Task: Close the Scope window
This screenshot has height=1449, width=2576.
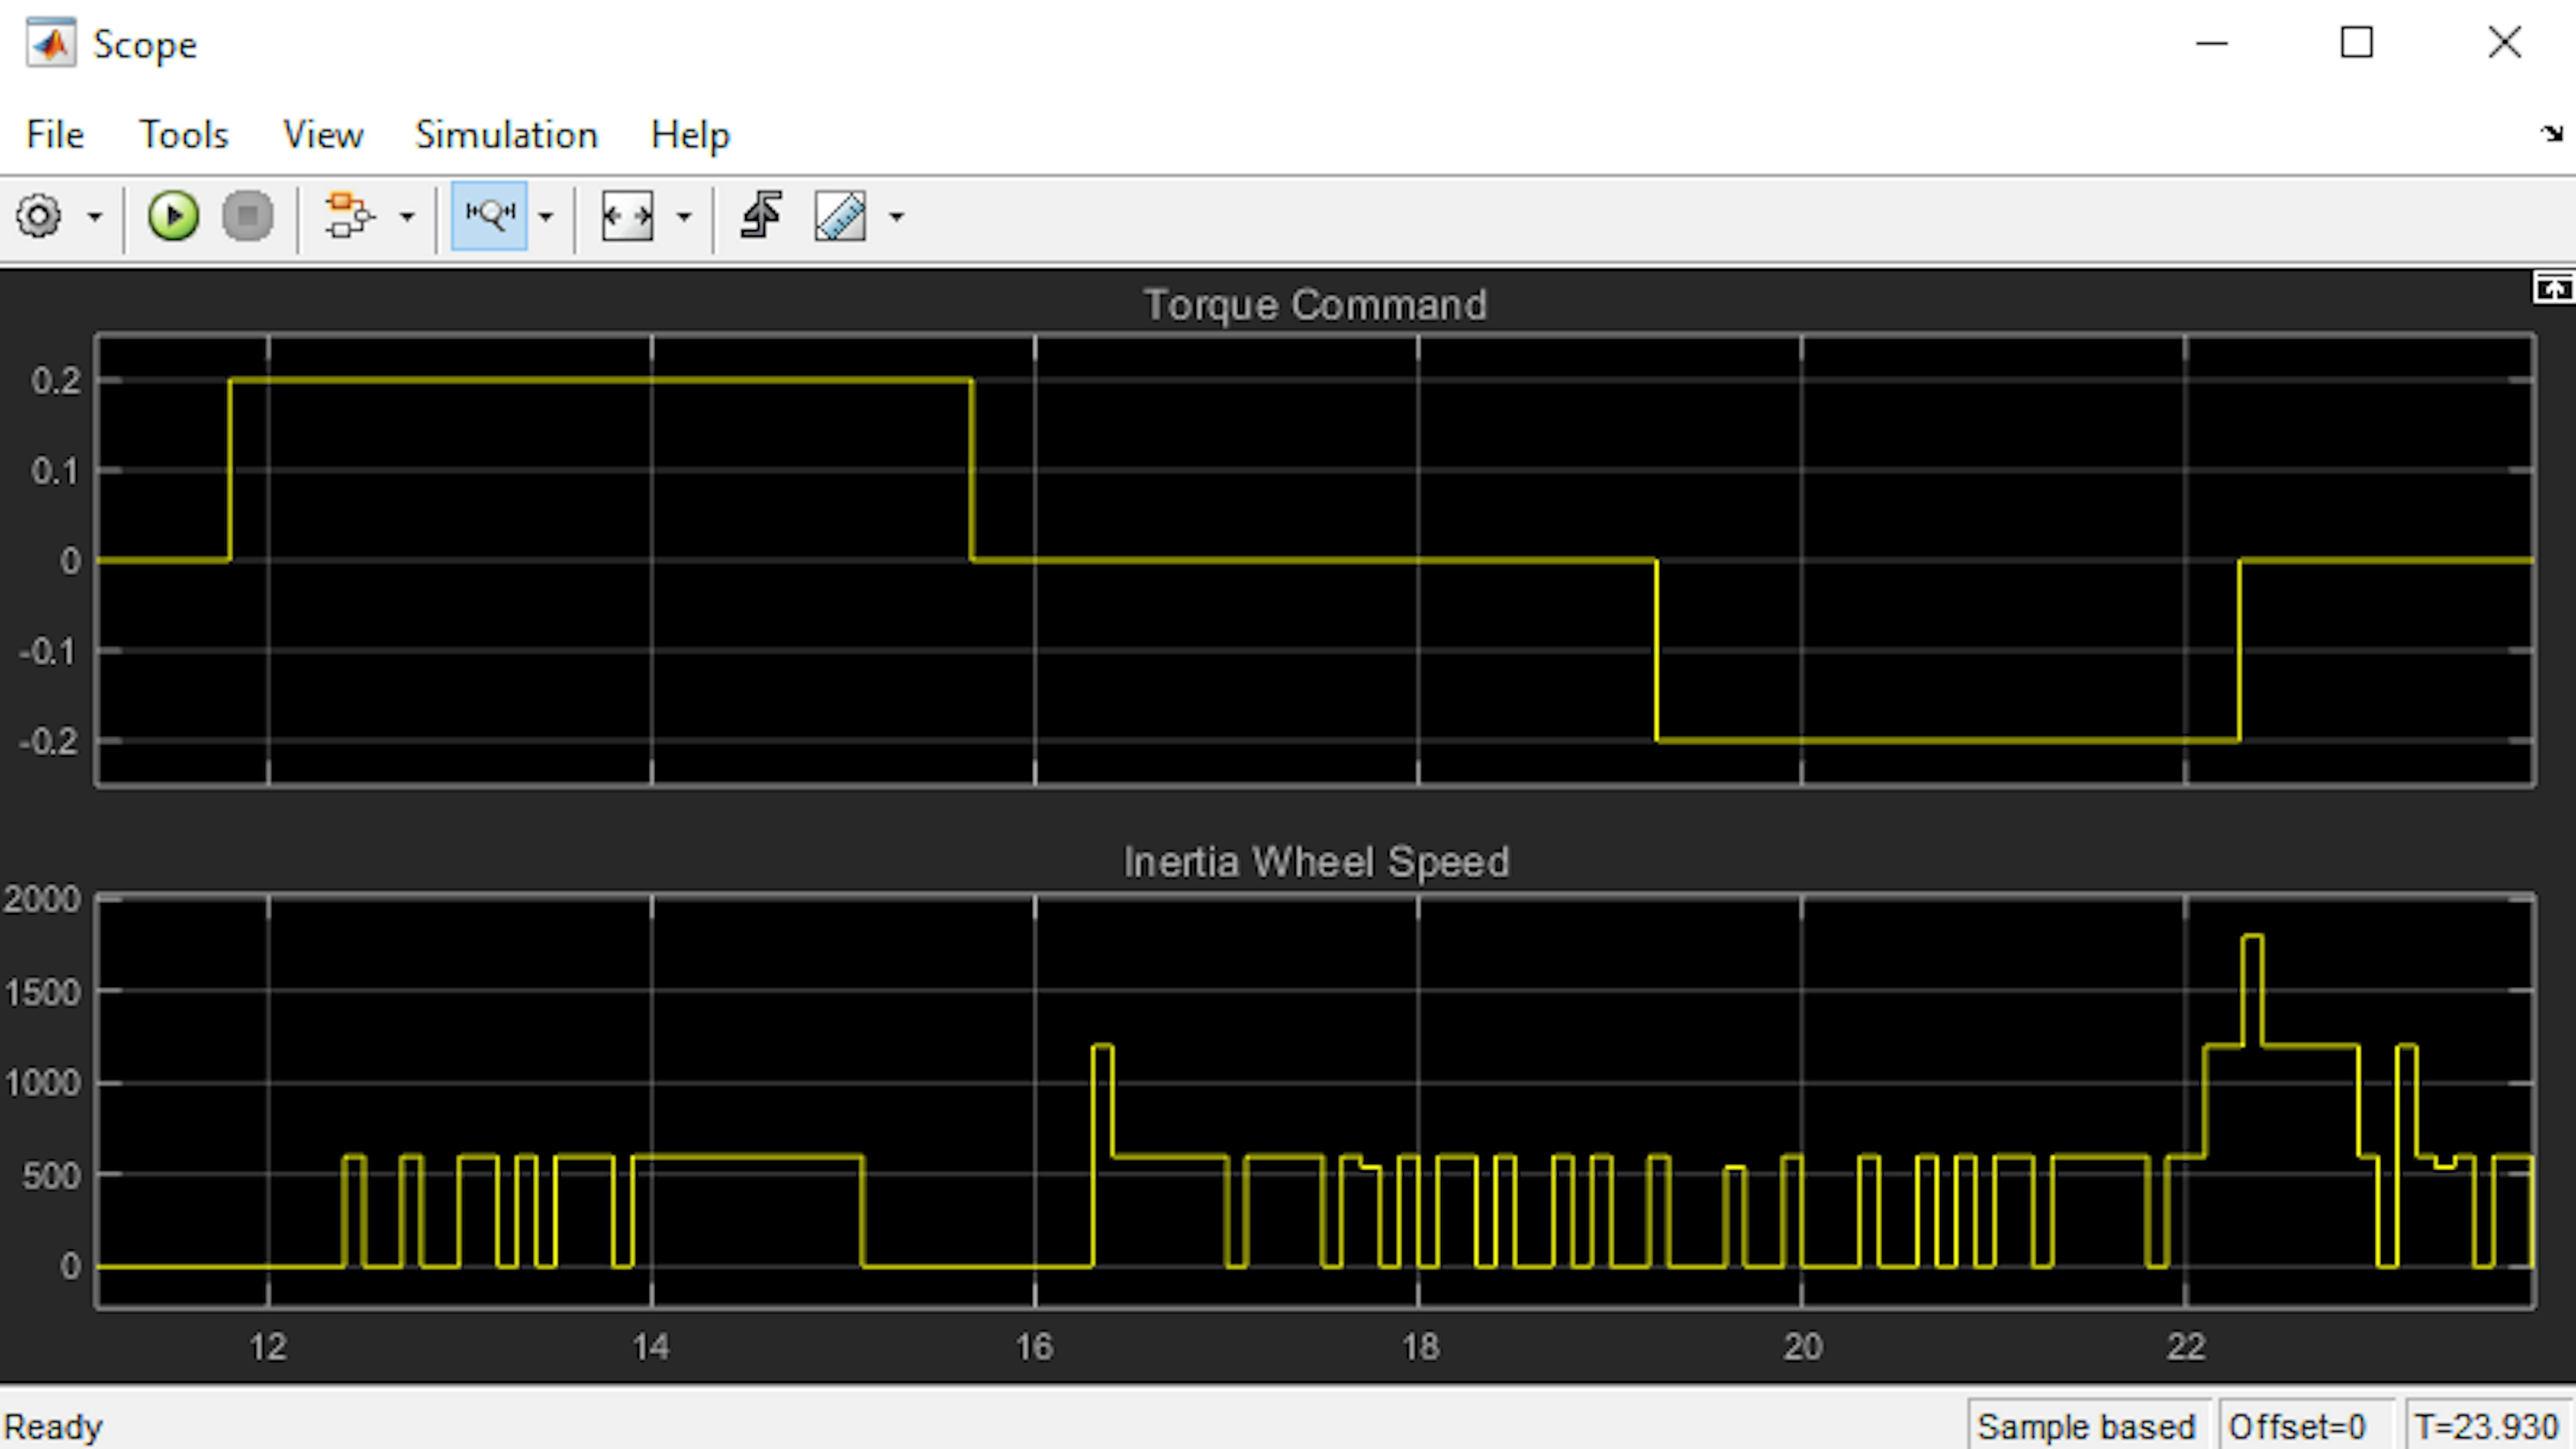Action: 2505,43
